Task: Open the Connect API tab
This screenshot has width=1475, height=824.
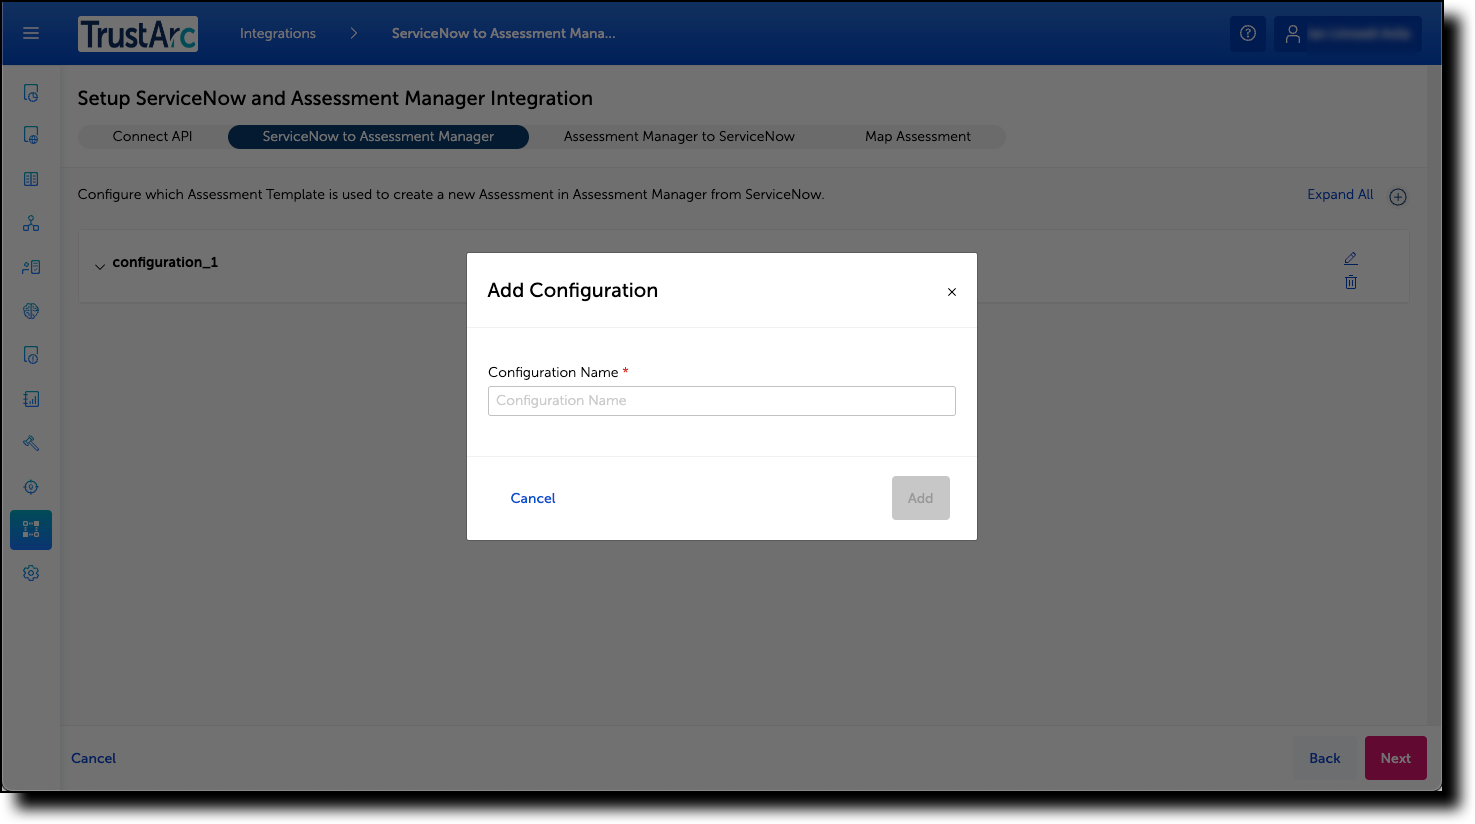Action: [151, 136]
